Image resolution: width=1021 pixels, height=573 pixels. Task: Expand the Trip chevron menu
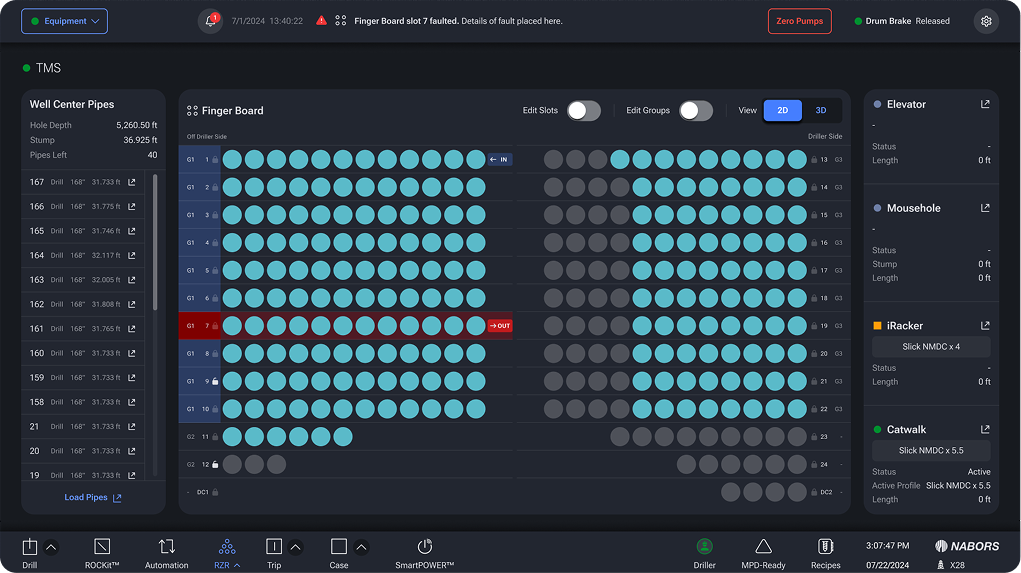click(295, 547)
